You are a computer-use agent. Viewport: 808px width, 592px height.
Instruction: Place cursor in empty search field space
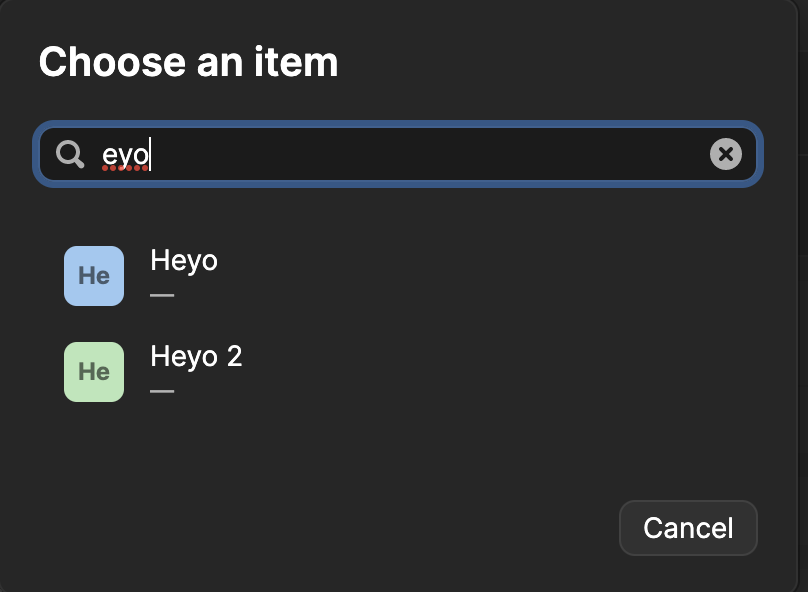450,154
